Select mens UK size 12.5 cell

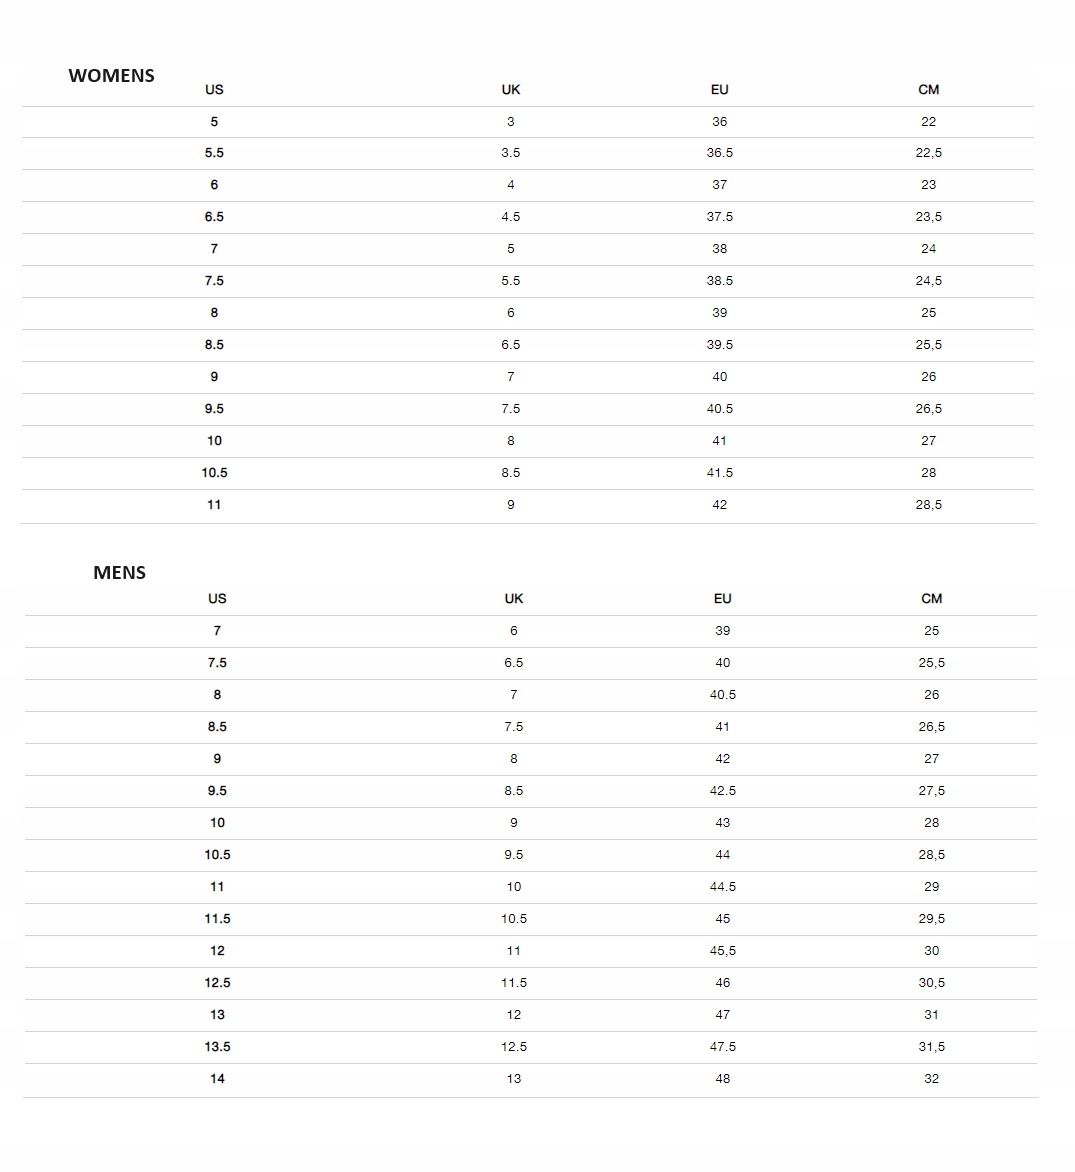pyautogui.click(x=513, y=1047)
